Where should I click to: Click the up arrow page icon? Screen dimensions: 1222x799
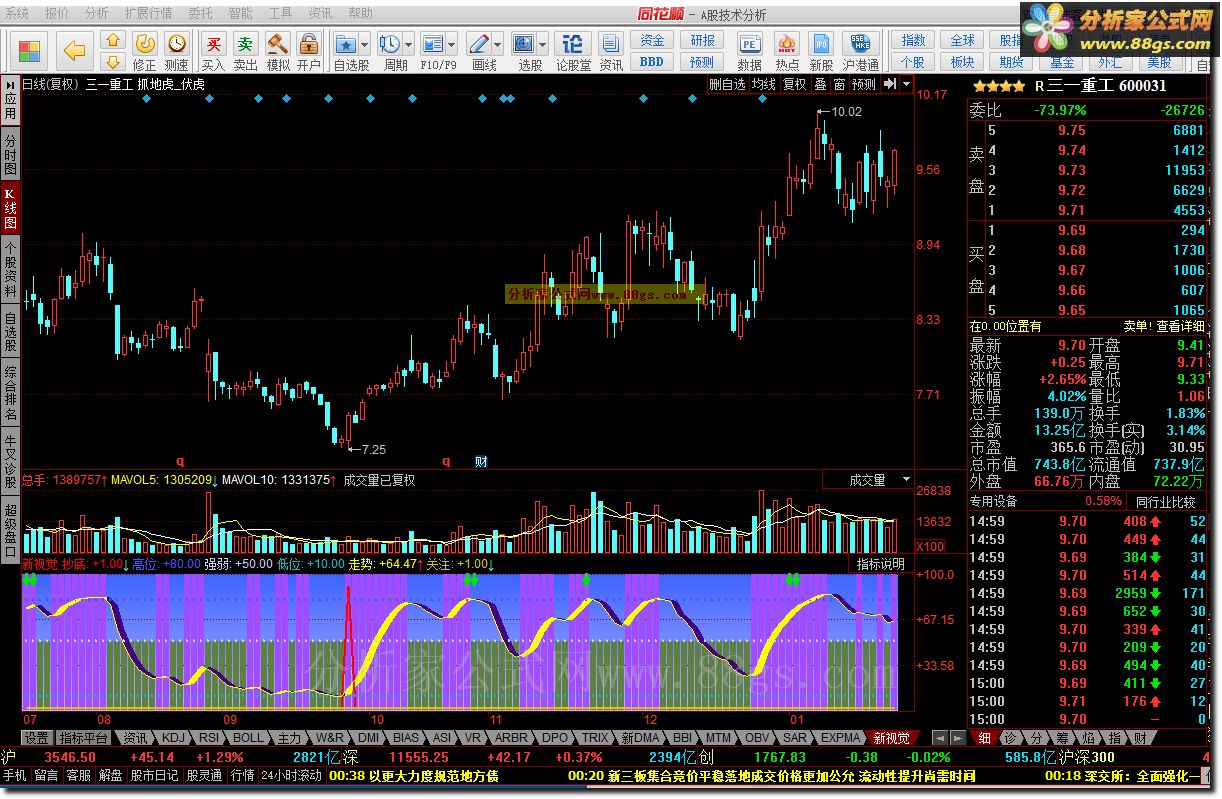pyautogui.click(x=113, y=40)
